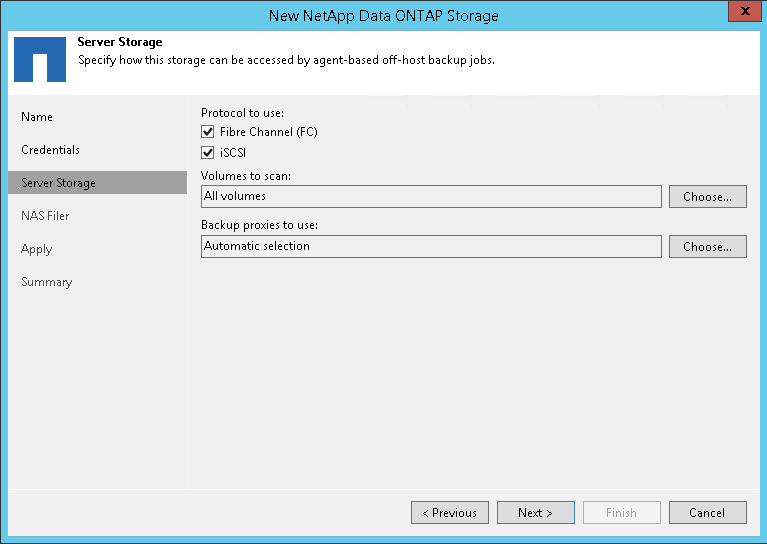Open Choose dialog for backup proxies
This screenshot has height=544, width=767.
[707, 246]
